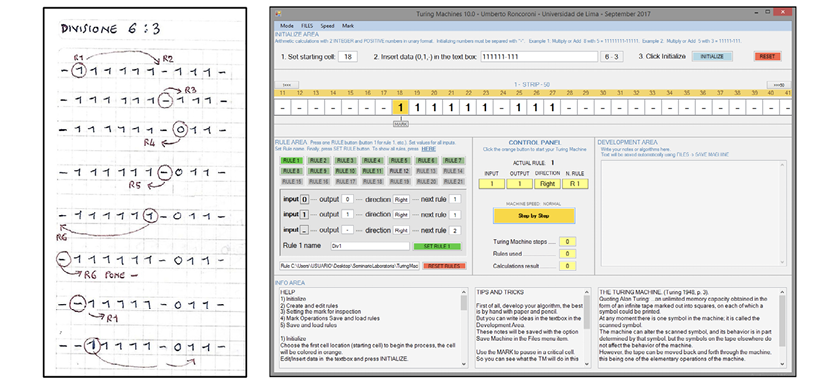Viewport: 837px width, 386px height.
Task: Select the RULE 12 button
Action: click(x=399, y=171)
